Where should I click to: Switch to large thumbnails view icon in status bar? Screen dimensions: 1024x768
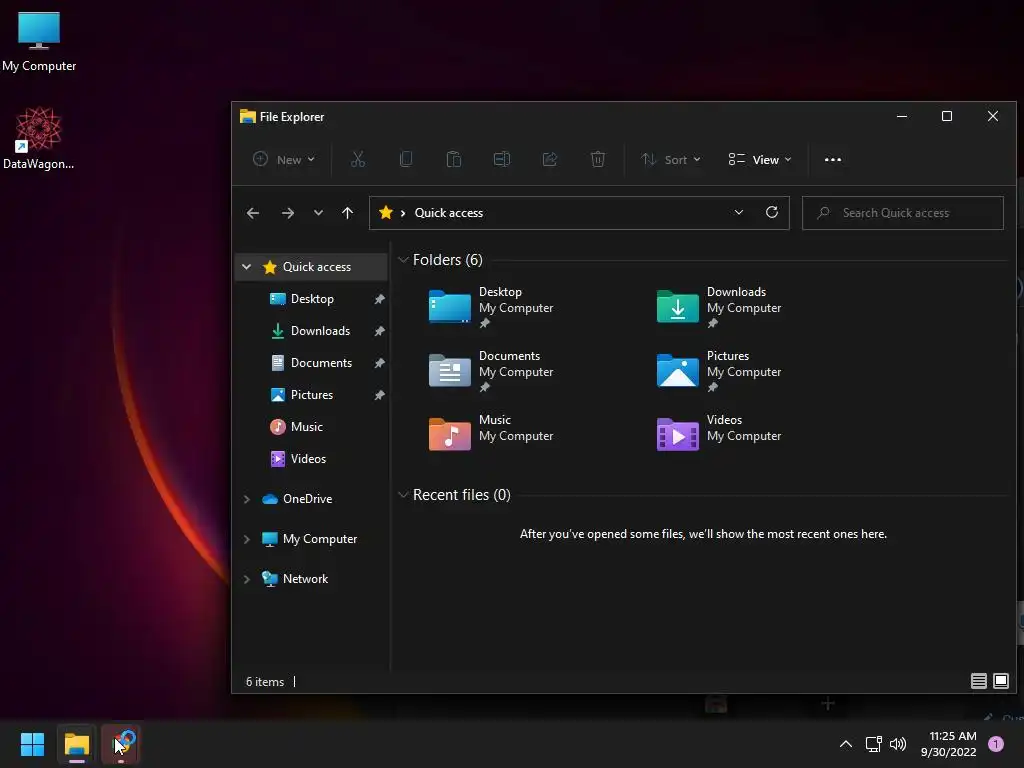[x=1000, y=681]
